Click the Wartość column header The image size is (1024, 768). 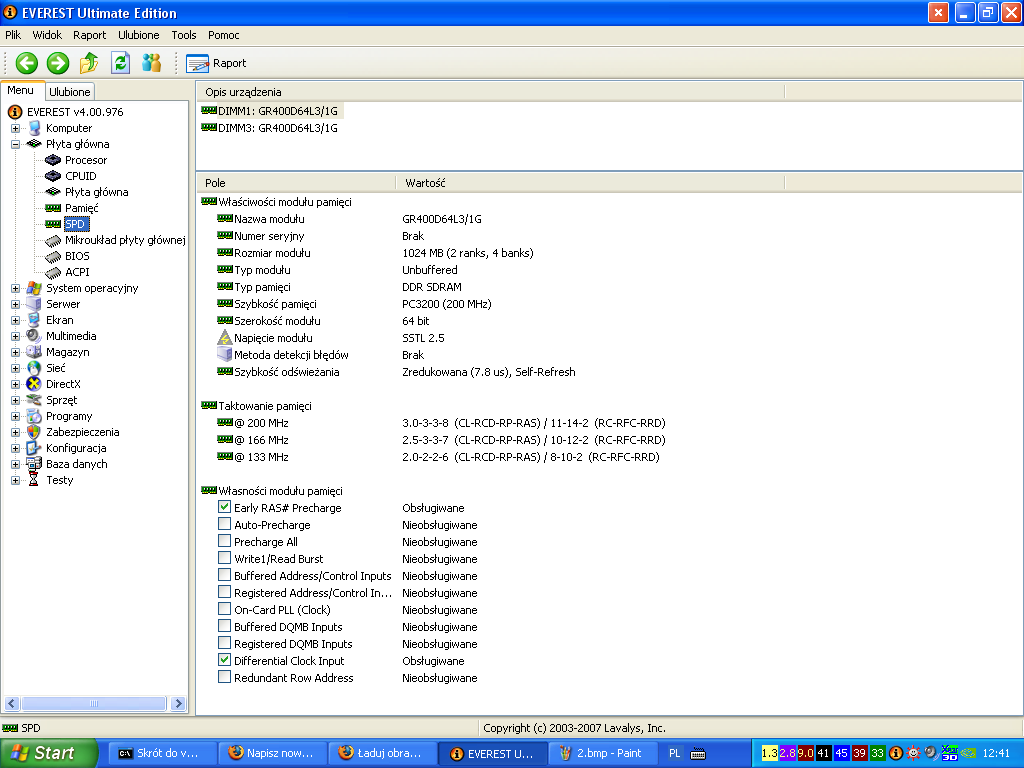coord(590,183)
